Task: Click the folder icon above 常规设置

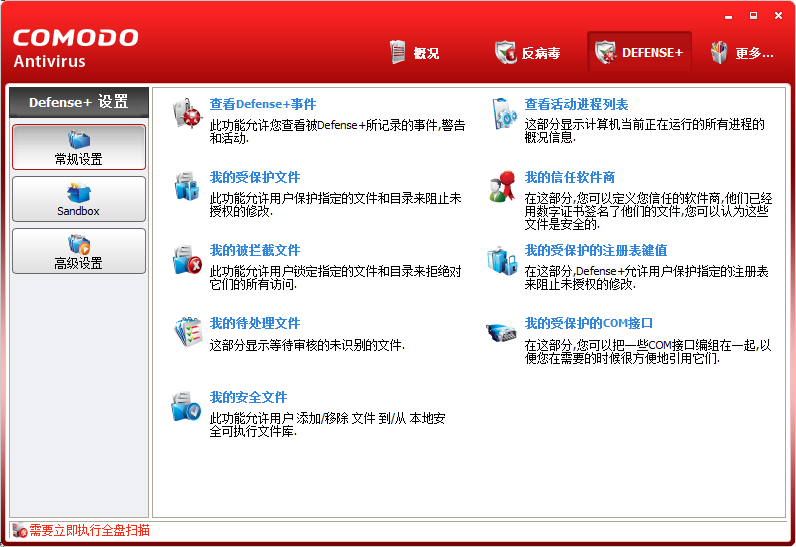Action: click(79, 140)
